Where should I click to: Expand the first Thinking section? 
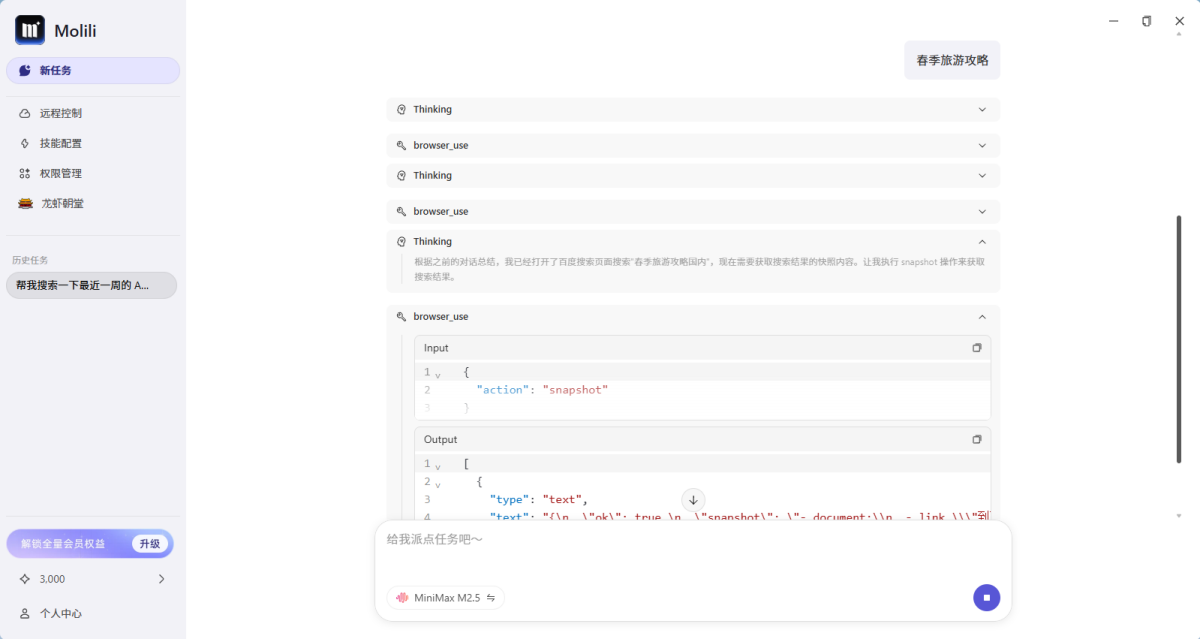tap(982, 110)
